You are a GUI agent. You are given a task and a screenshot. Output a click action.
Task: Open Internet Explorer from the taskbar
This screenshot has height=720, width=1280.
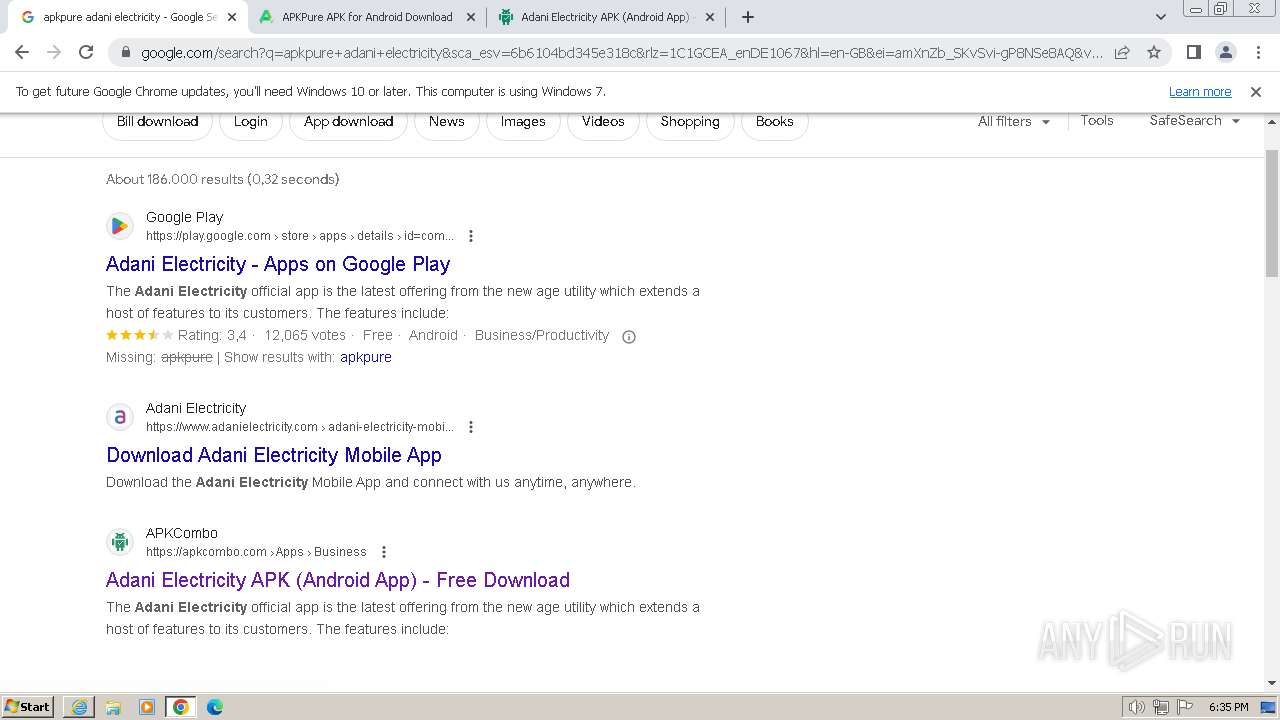click(79, 707)
